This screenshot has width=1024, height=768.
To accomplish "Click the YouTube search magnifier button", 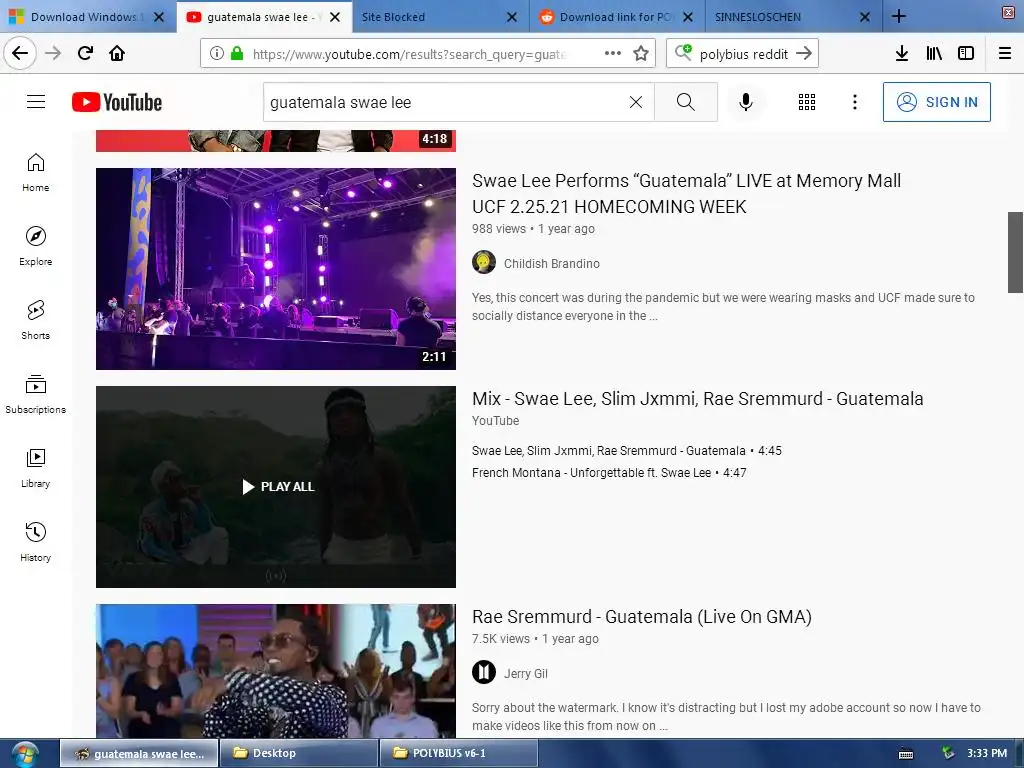I will click(686, 102).
